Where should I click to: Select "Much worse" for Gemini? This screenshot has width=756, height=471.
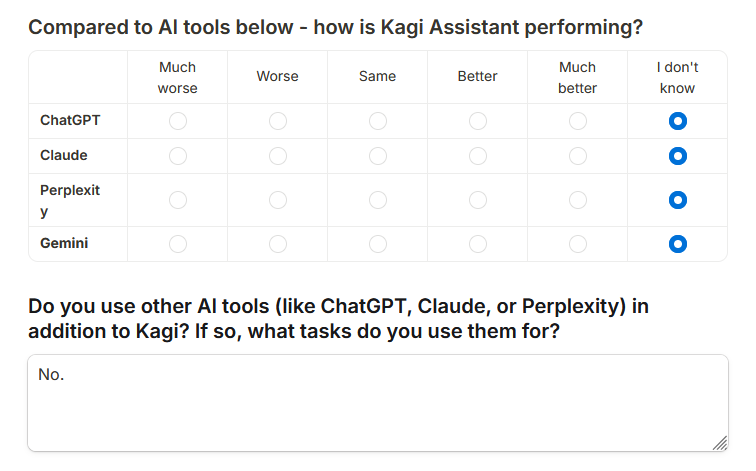178,243
